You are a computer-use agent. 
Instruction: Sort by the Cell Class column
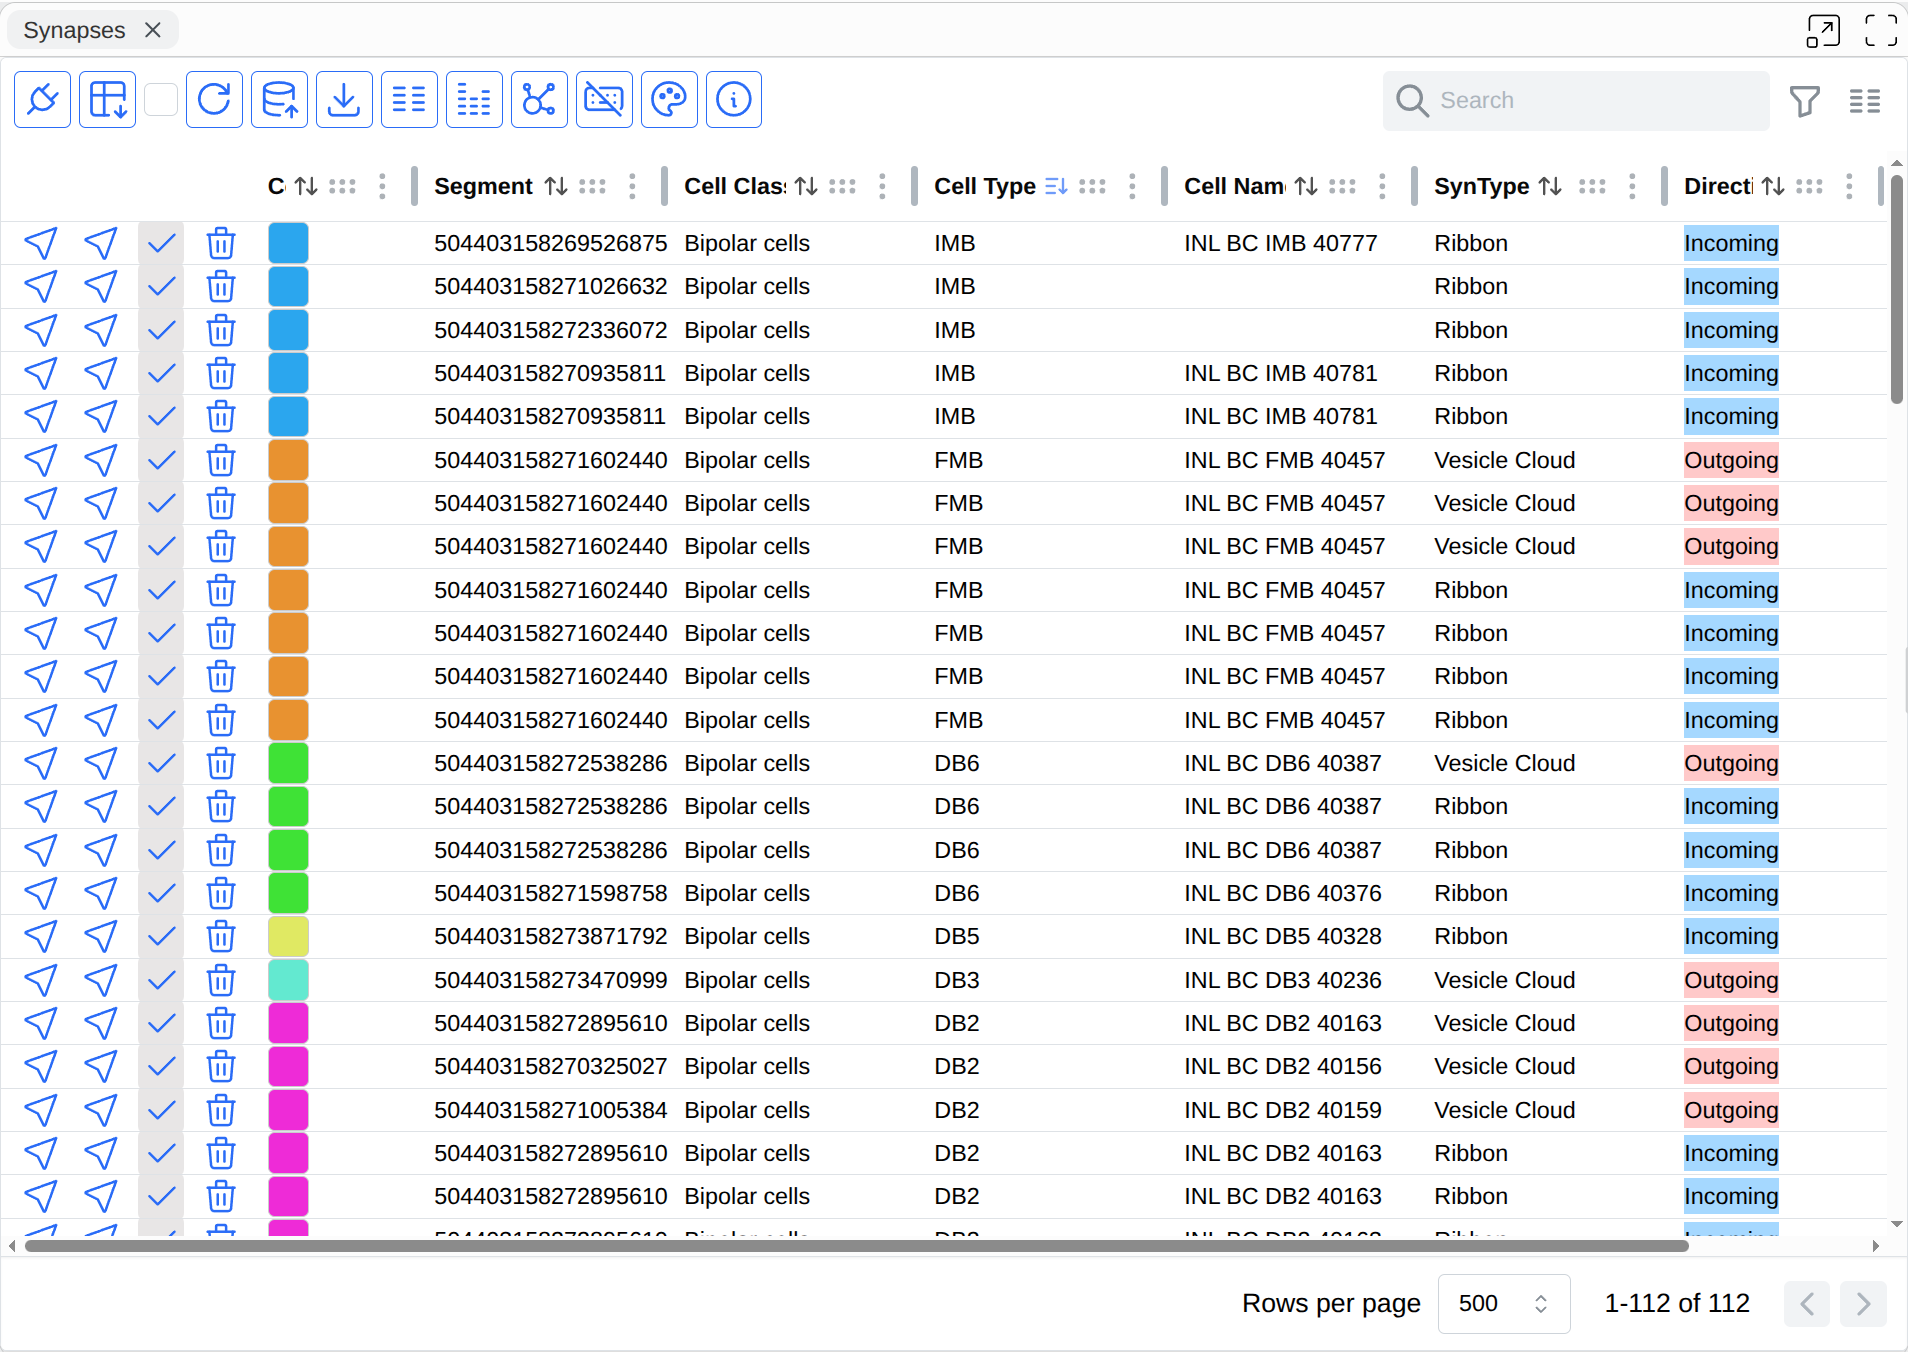[807, 186]
